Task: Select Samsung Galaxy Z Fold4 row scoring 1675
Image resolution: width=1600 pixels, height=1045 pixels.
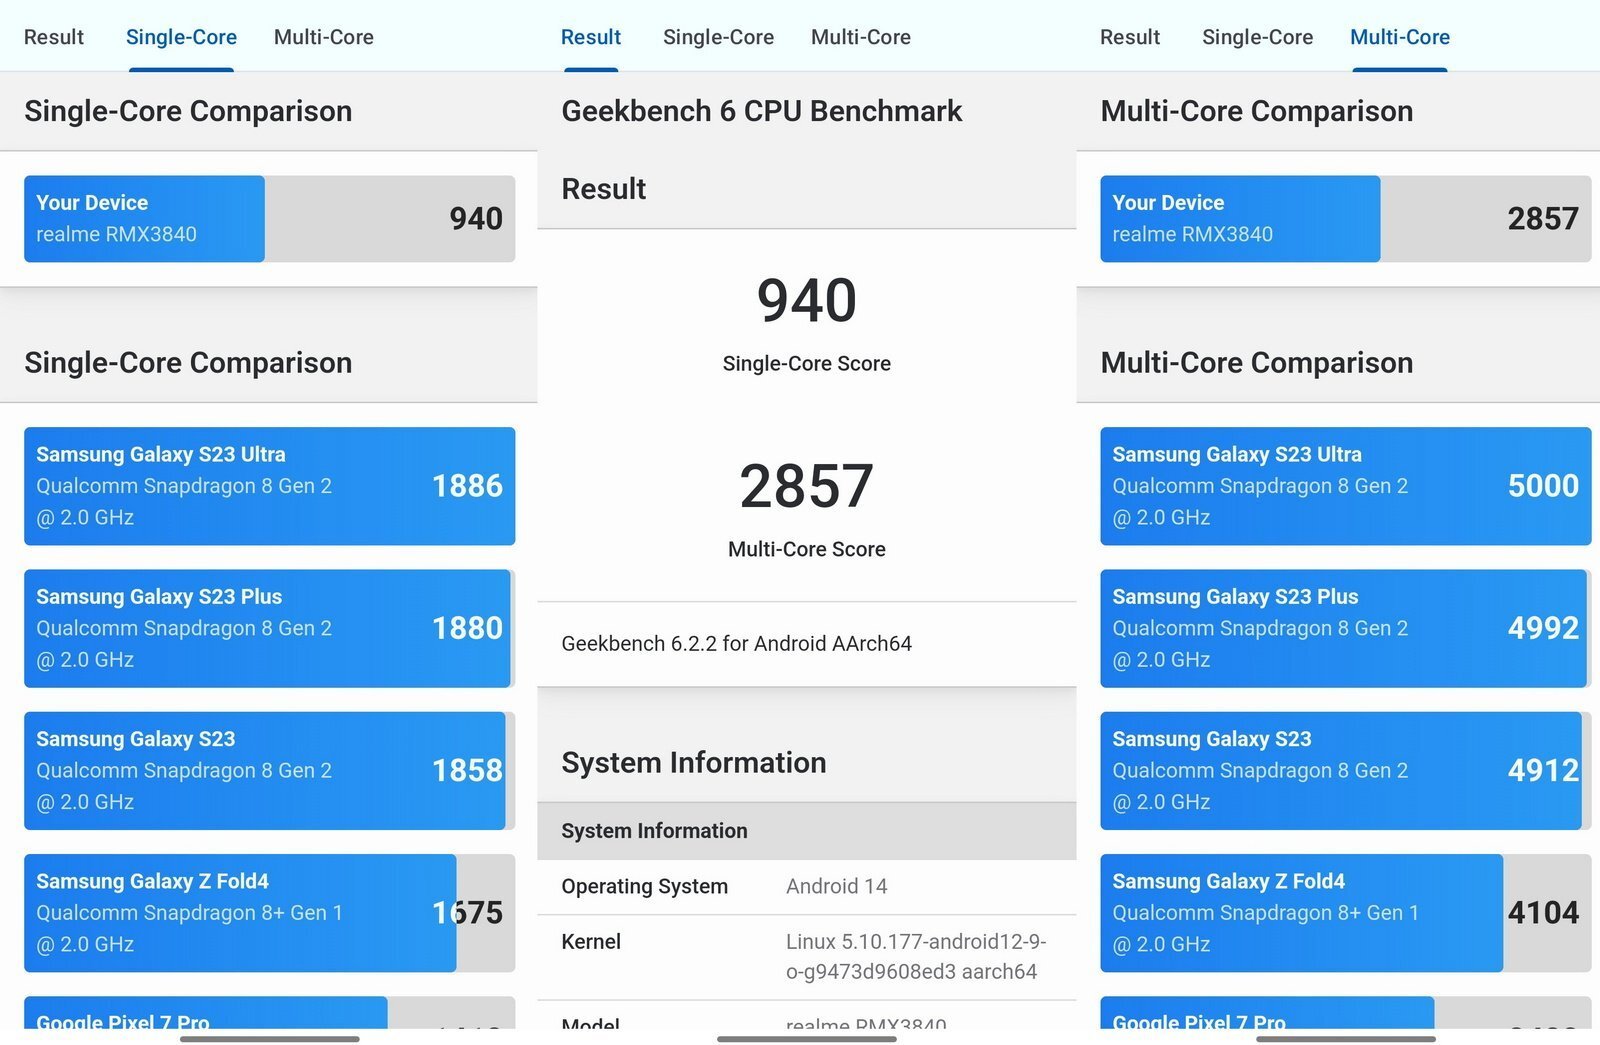Action: click(x=269, y=913)
